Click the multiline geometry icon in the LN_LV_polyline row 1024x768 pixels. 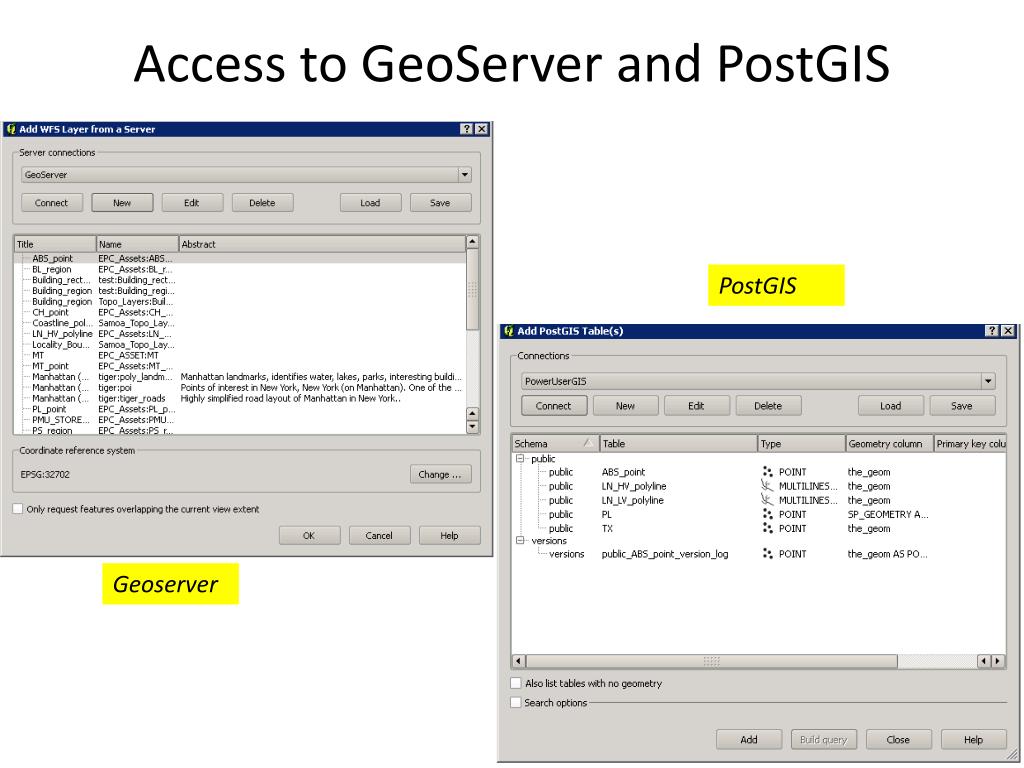point(767,500)
